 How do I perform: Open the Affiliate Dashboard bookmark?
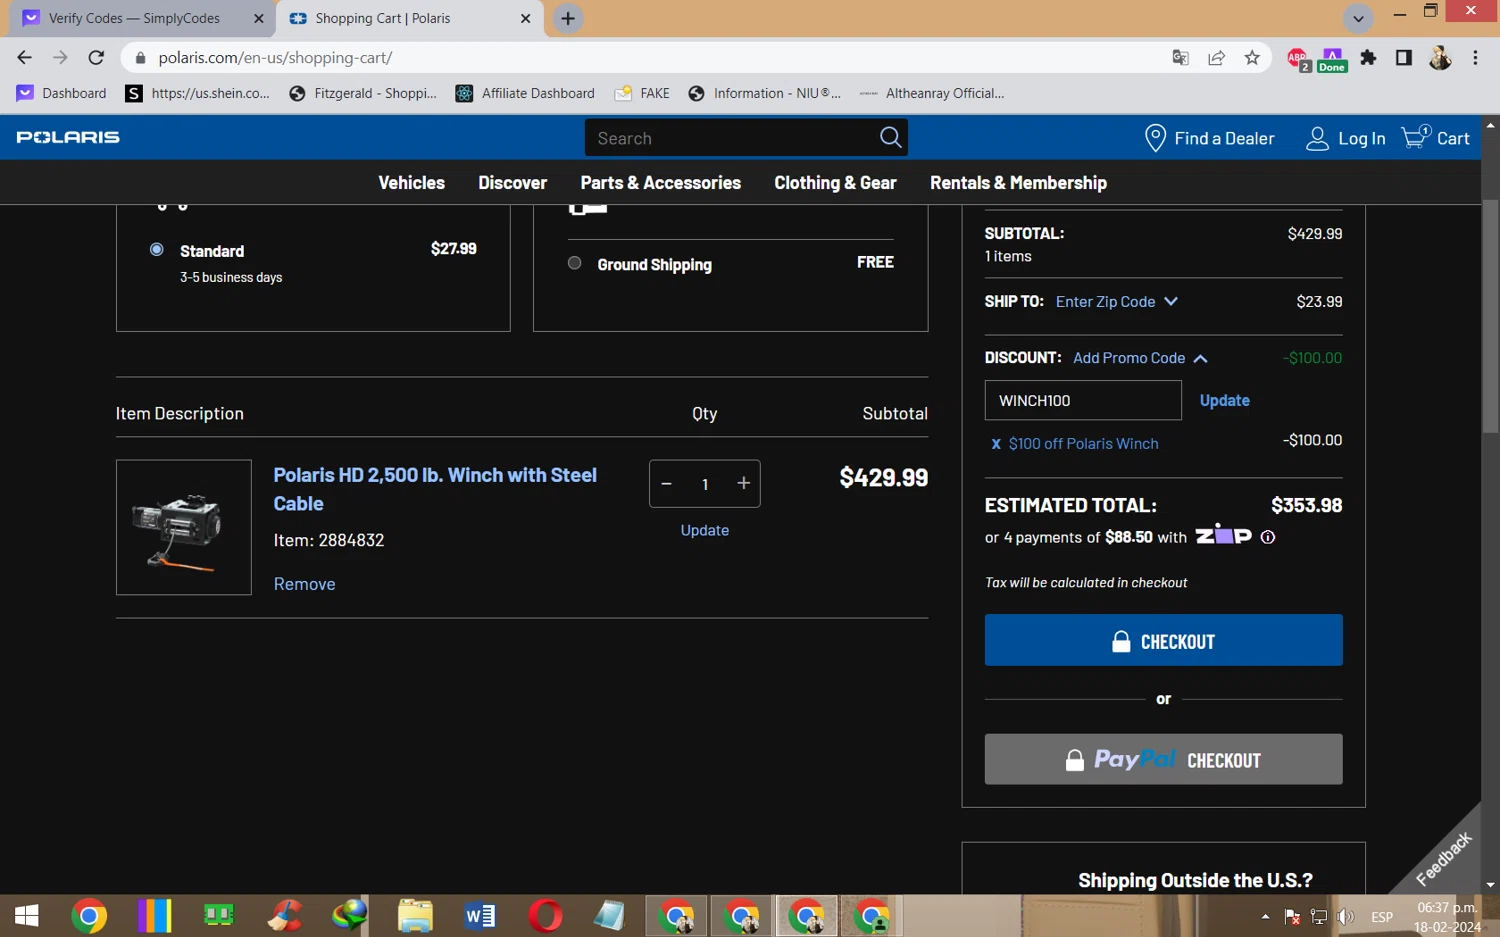click(525, 93)
